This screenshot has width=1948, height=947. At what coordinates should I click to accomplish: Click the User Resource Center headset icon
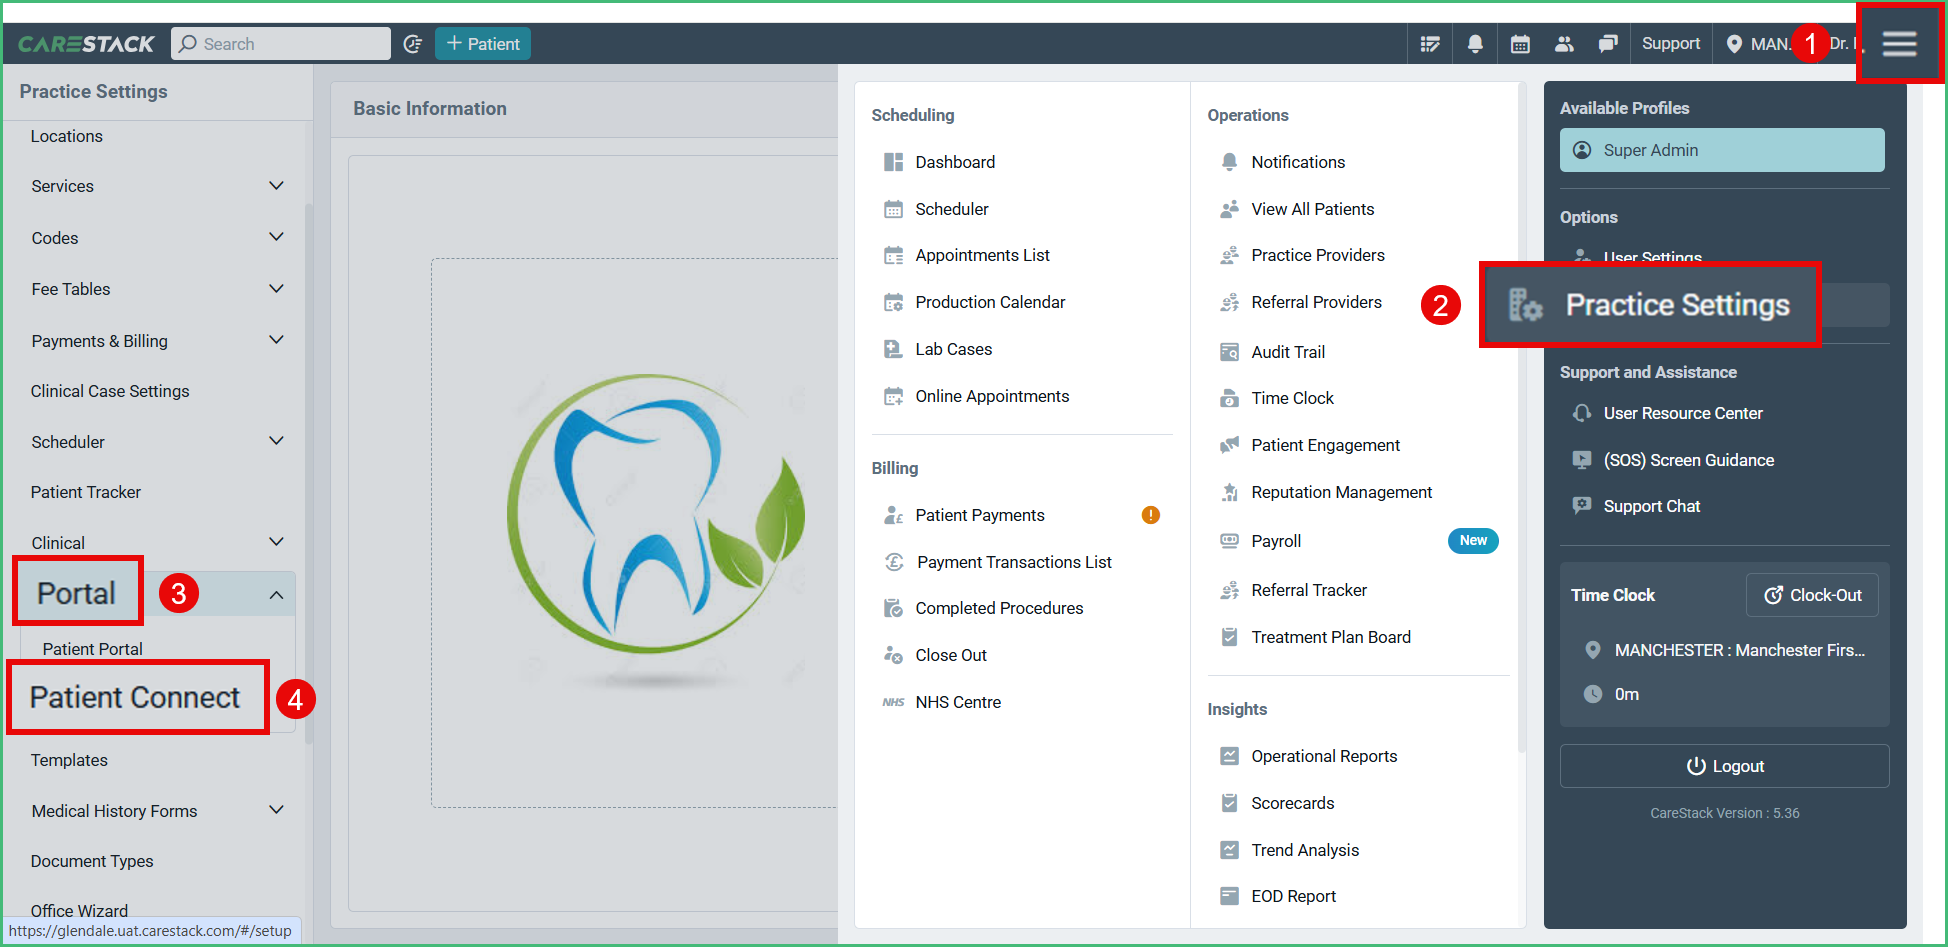pos(1581,413)
